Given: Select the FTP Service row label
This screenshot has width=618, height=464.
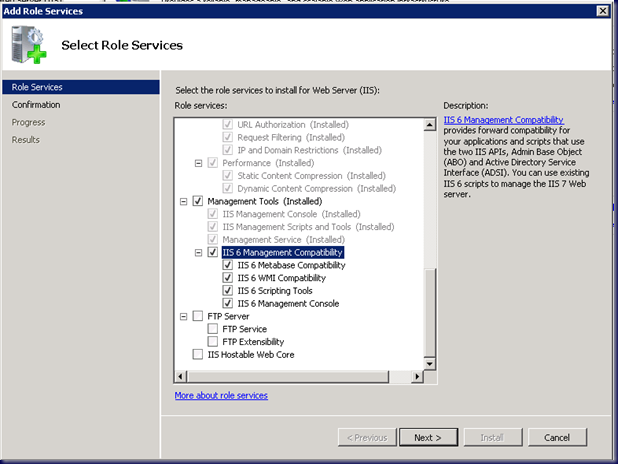Looking at the screenshot, I should pyautogui.click(x=244, y=329).
